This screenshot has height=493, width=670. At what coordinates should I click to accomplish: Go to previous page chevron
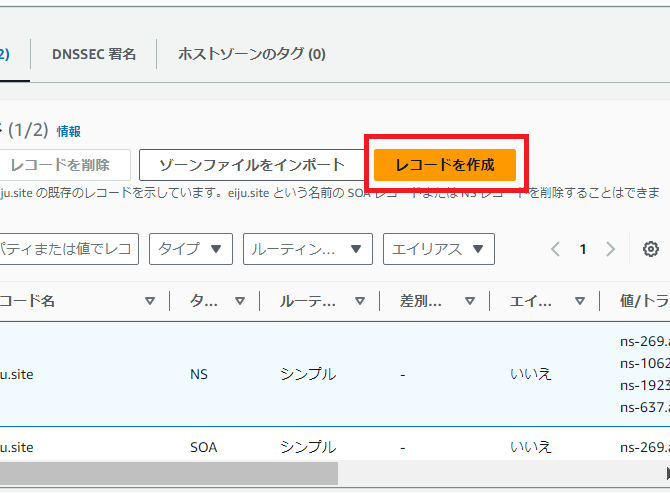[x=555, y=249]
